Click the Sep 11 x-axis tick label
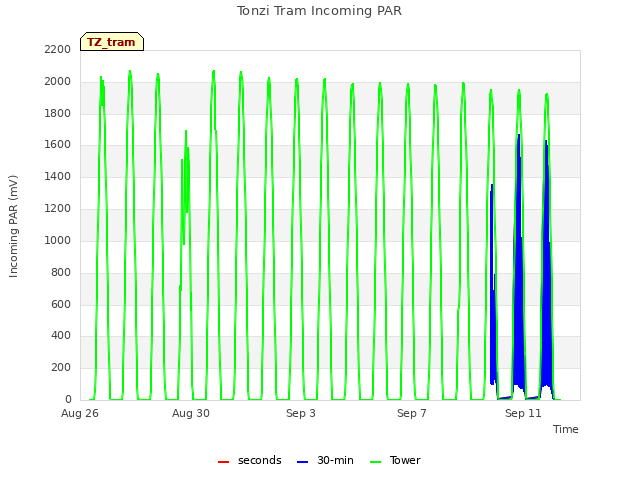 click(x=523, y=413)
